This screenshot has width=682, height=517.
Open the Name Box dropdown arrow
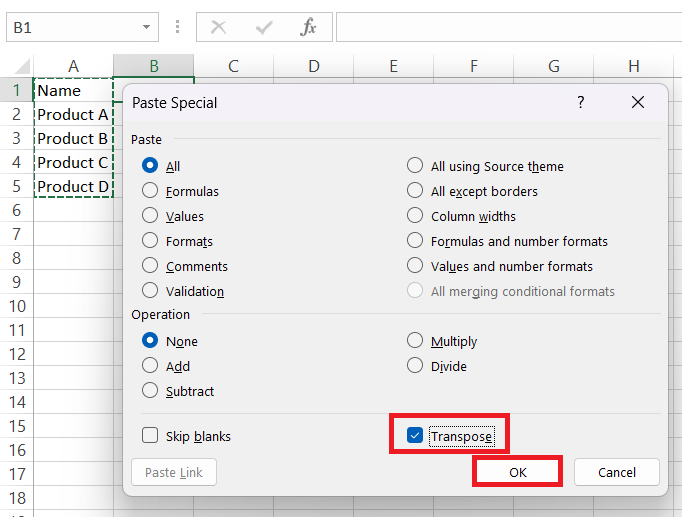tap(147, 27)
